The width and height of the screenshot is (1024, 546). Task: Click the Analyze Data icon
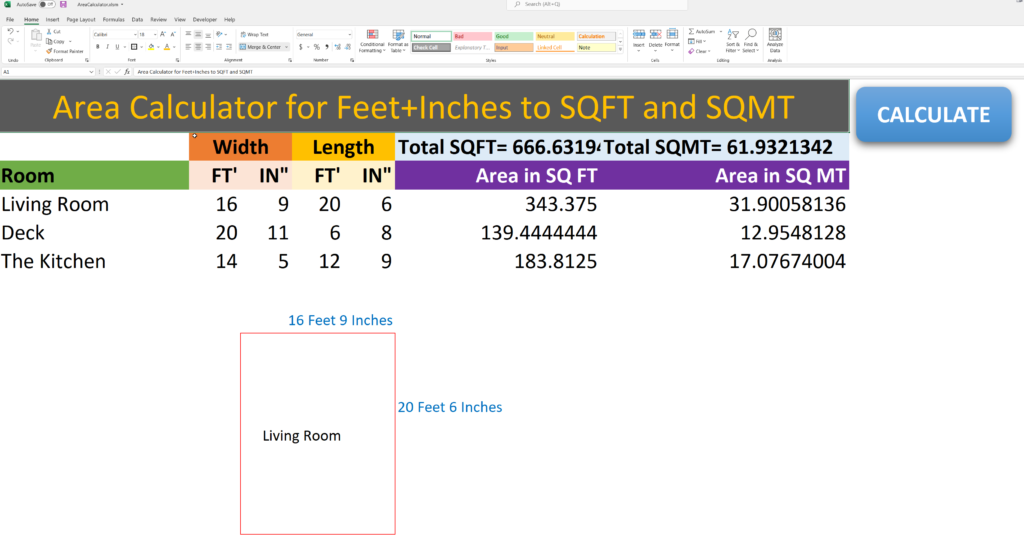(x=775, y=40)
